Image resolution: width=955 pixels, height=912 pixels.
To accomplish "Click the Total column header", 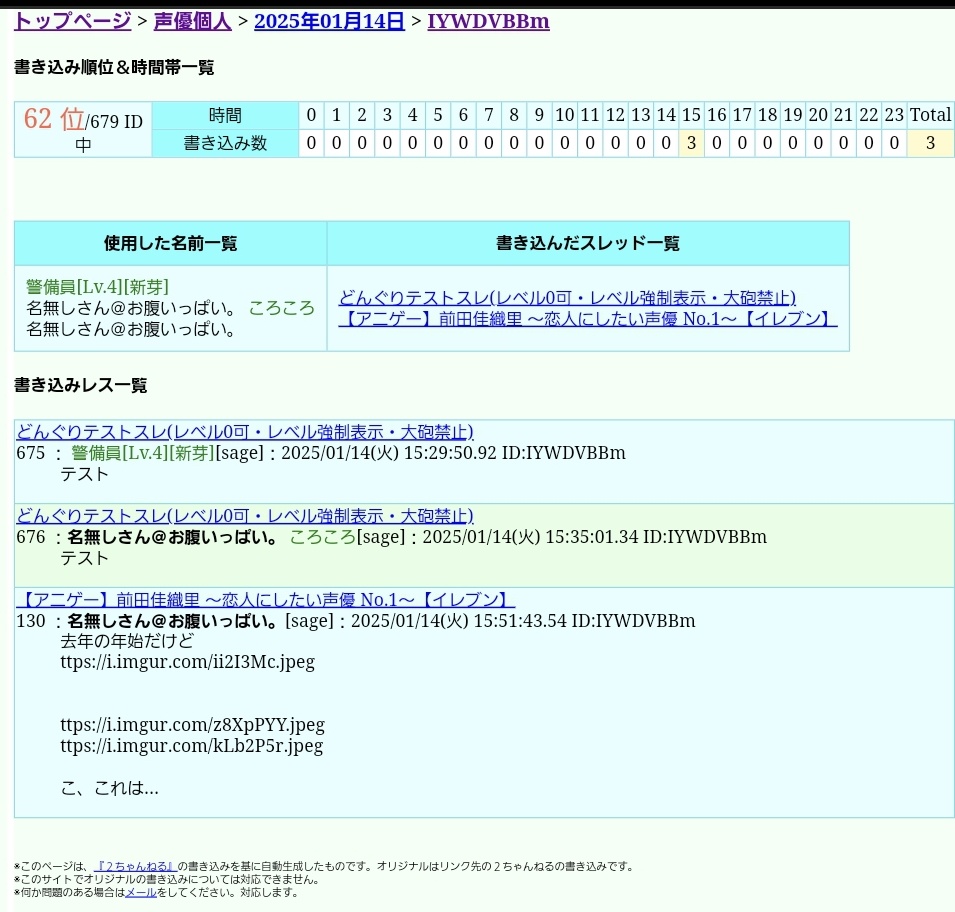I will click(930, 115).
